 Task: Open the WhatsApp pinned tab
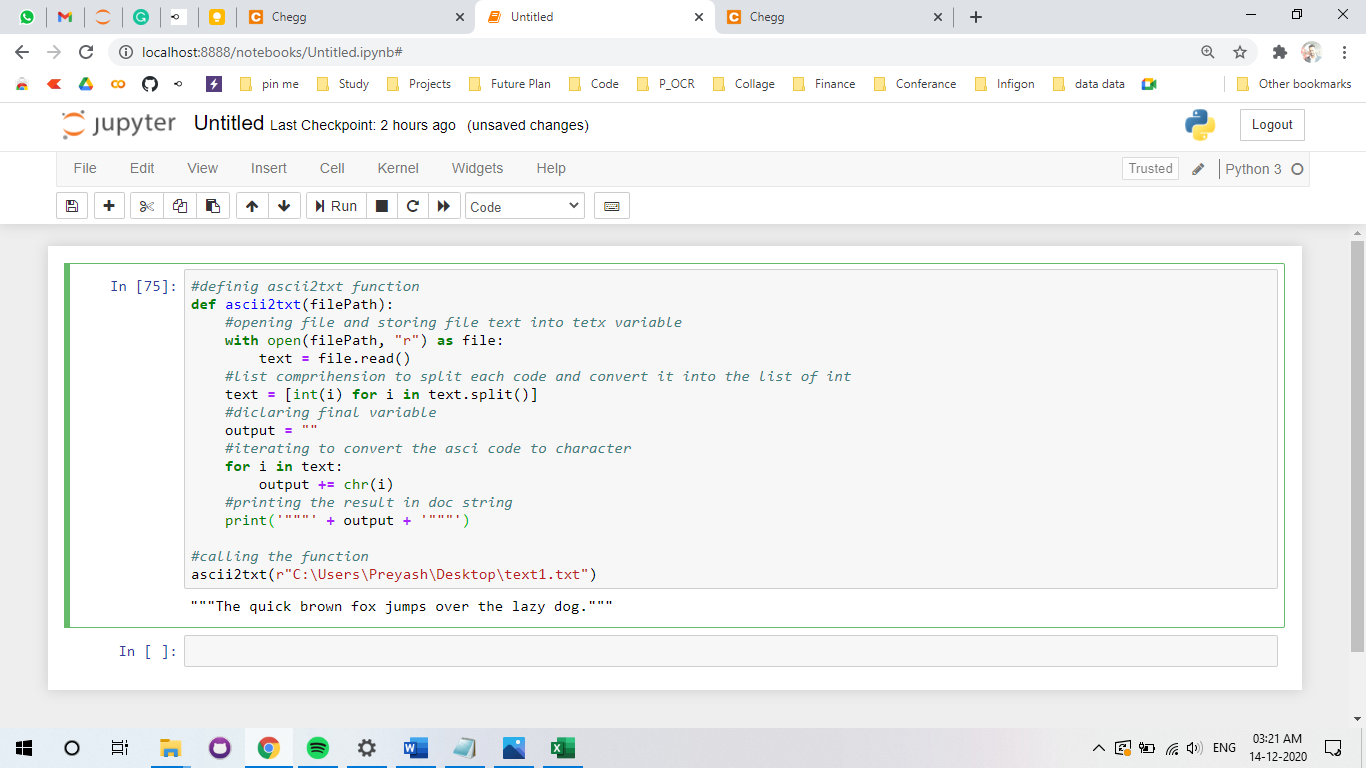click(26, 17)
